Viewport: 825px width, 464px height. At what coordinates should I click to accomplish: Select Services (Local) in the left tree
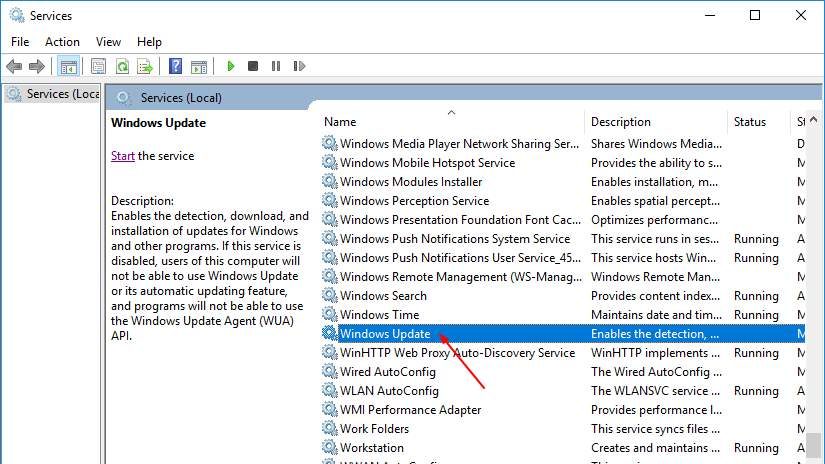point(62,94)
